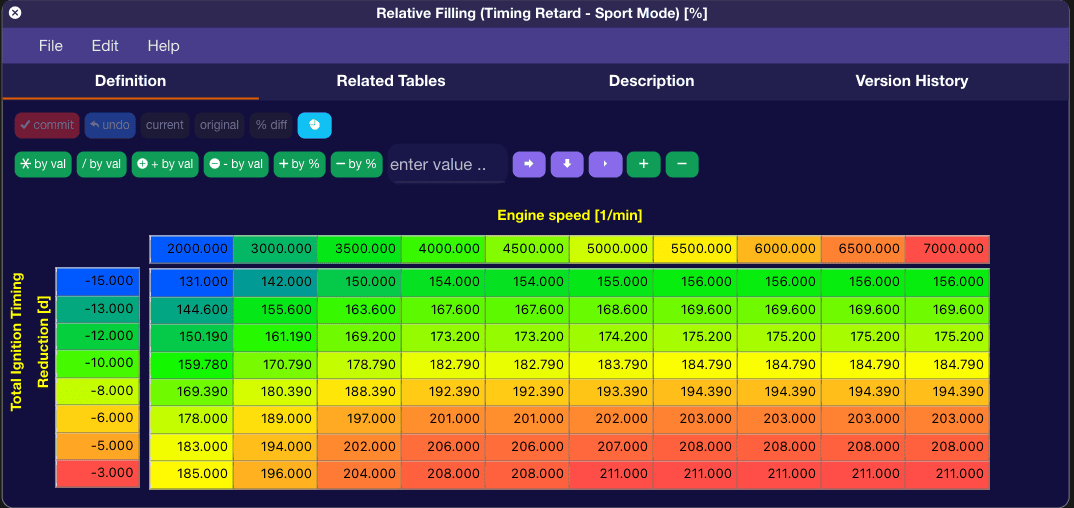Select the 6500.000 engine speed header cell
1074x508 pixels.
[x=864, y=249]
